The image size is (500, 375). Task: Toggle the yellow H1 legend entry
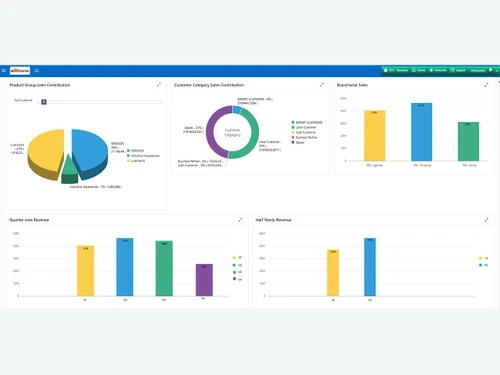(483, 258)
